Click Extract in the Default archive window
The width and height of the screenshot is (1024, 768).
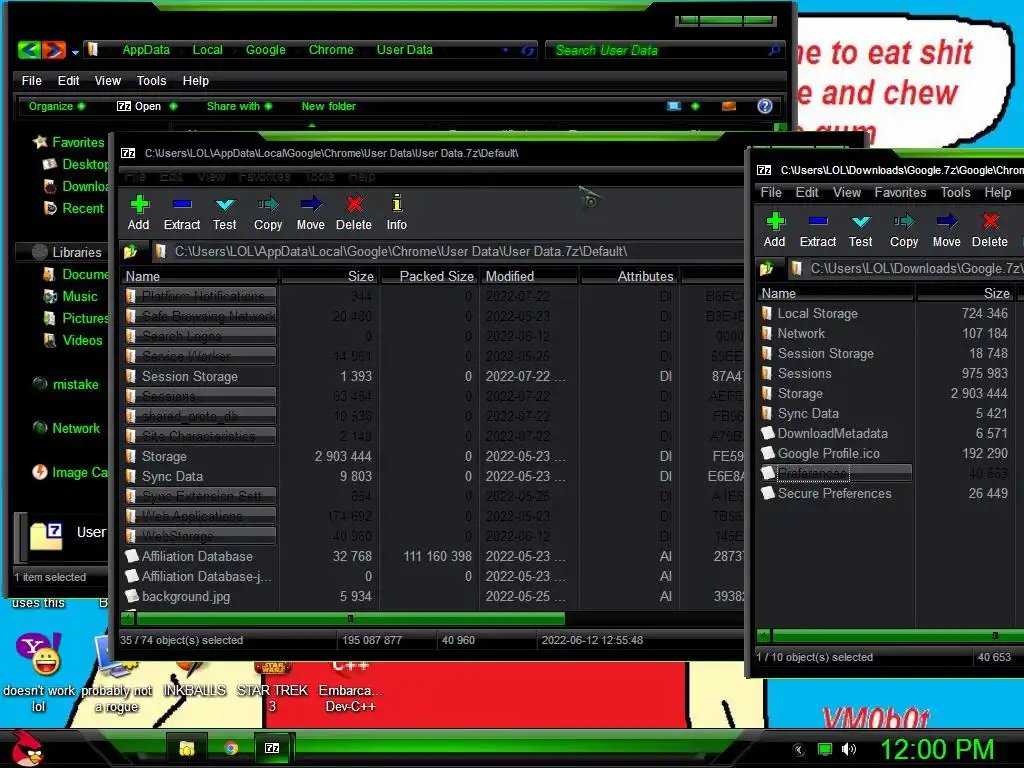[x=182, y=213]
